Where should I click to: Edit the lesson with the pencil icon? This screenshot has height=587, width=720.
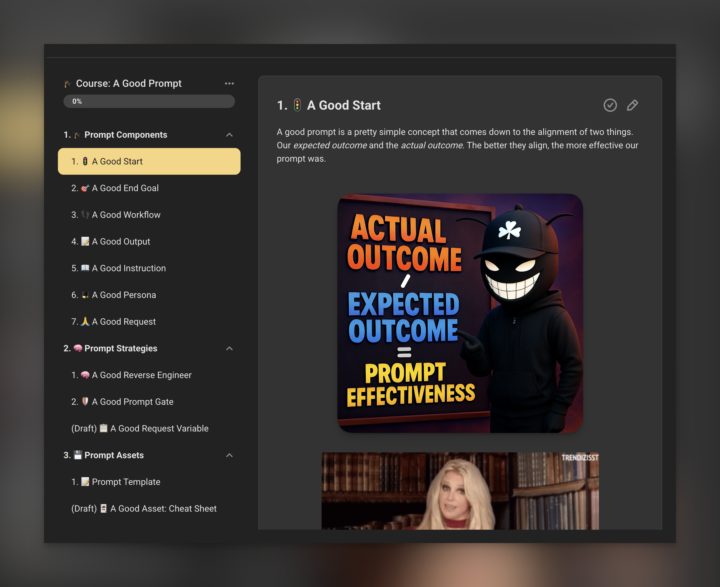pos(632,105)
